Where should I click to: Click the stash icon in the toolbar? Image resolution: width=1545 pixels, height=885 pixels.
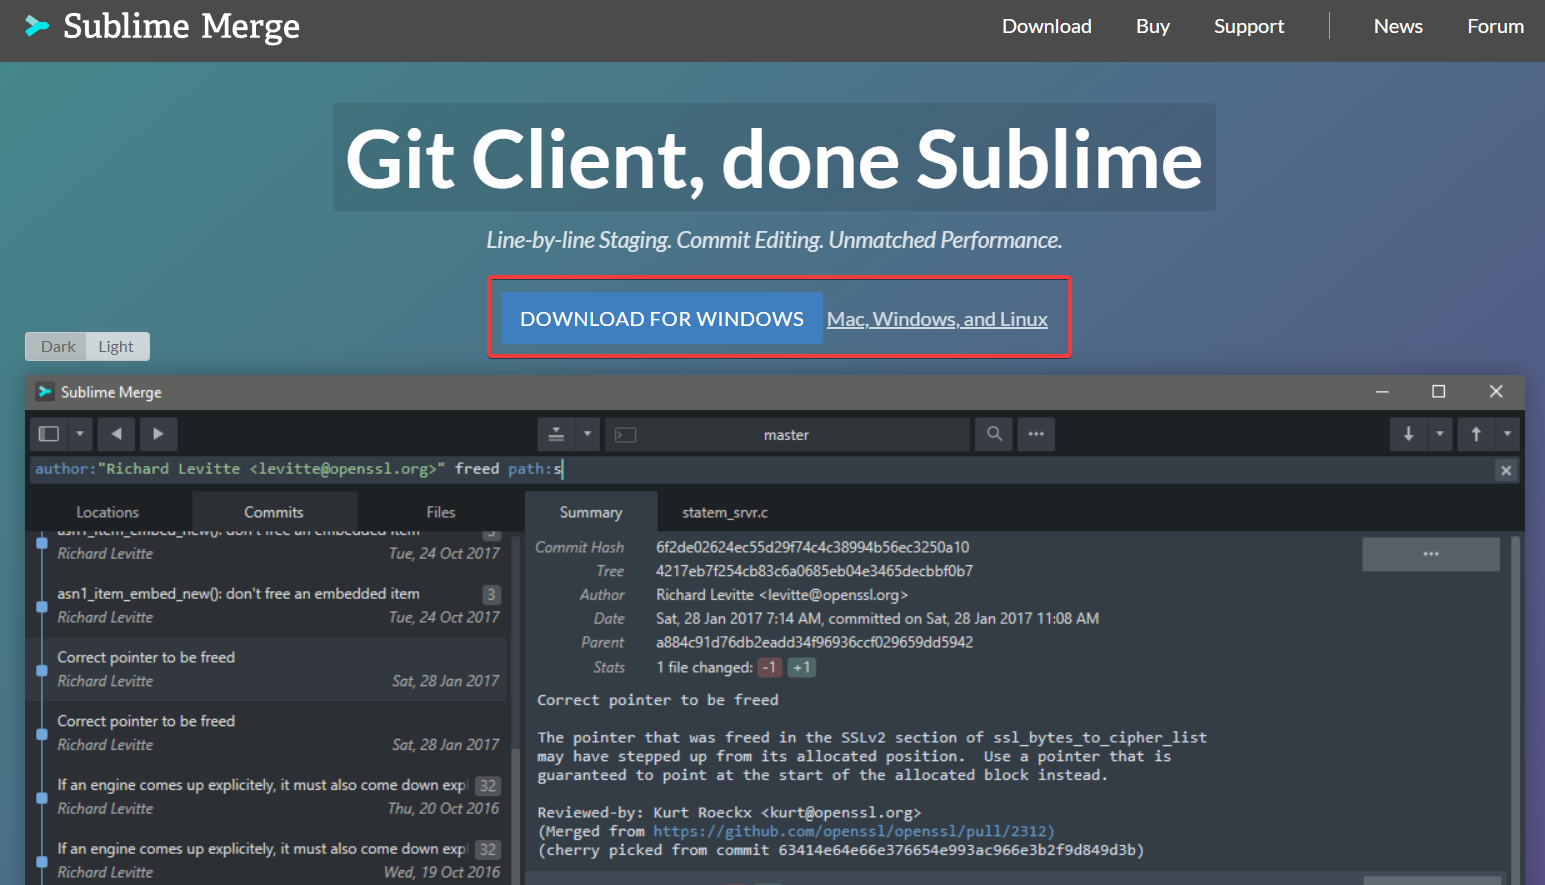(556, 434)
